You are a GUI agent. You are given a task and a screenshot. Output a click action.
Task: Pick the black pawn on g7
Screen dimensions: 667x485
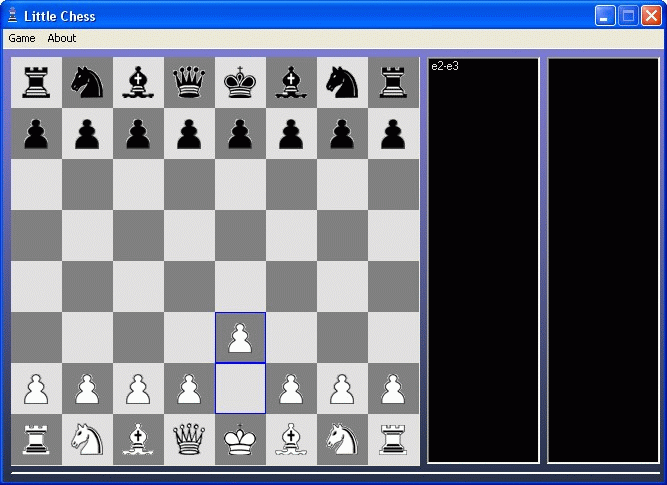[342, 134]
